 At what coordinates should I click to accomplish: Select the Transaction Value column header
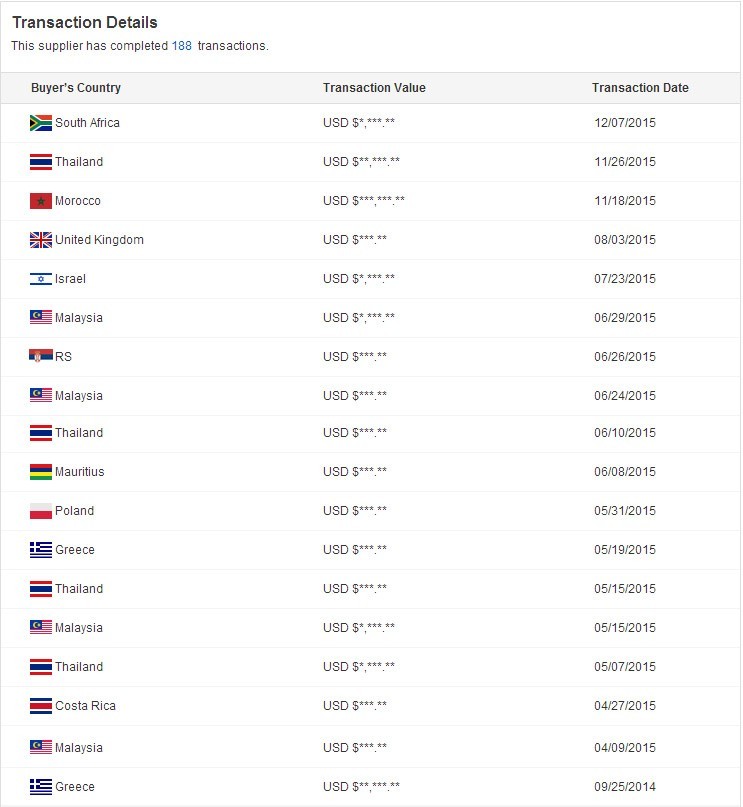[x=374, y=87]
